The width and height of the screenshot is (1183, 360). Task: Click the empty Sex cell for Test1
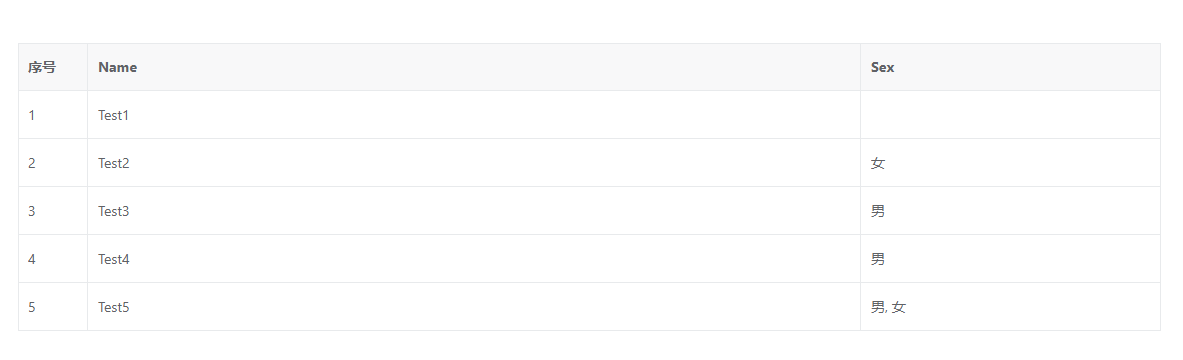click(x=1010, y=115)
